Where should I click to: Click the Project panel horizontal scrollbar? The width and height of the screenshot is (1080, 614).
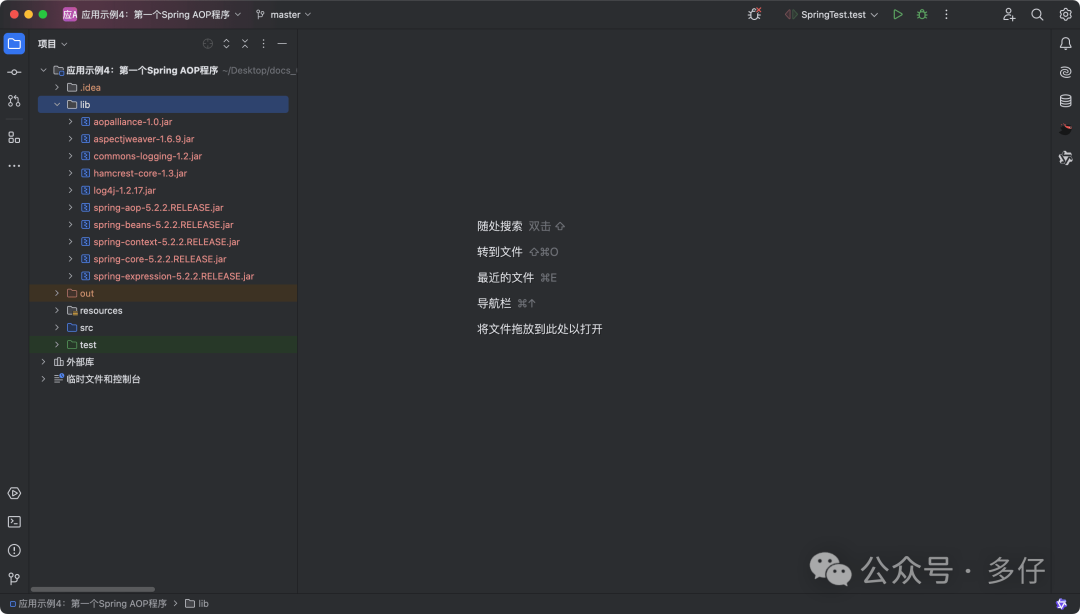[93, 589]
